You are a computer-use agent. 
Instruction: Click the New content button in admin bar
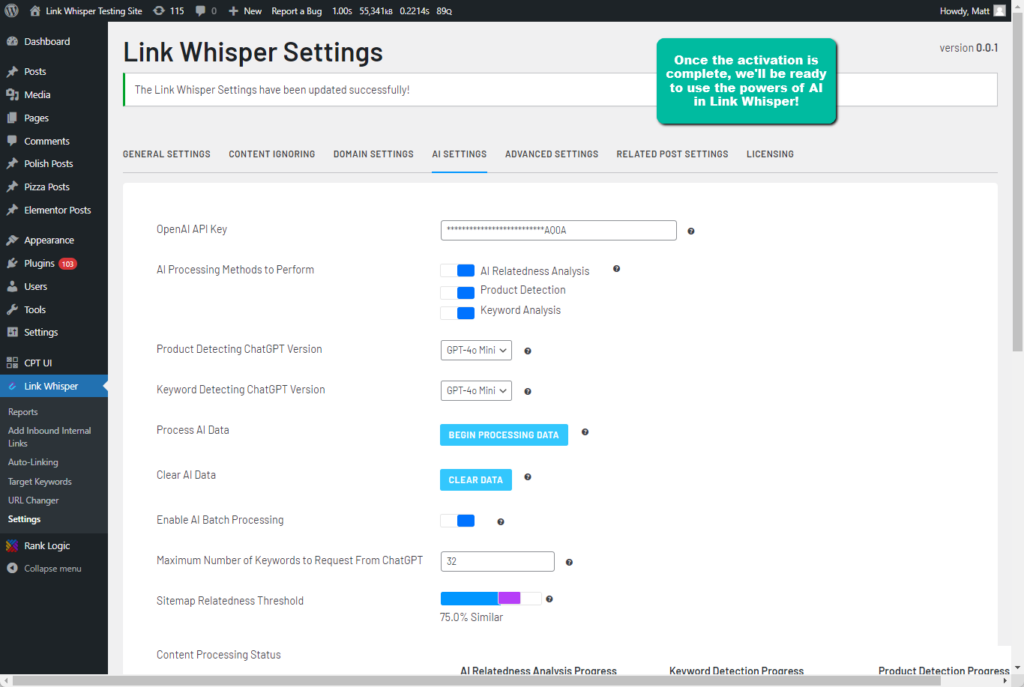coord(245,10)
